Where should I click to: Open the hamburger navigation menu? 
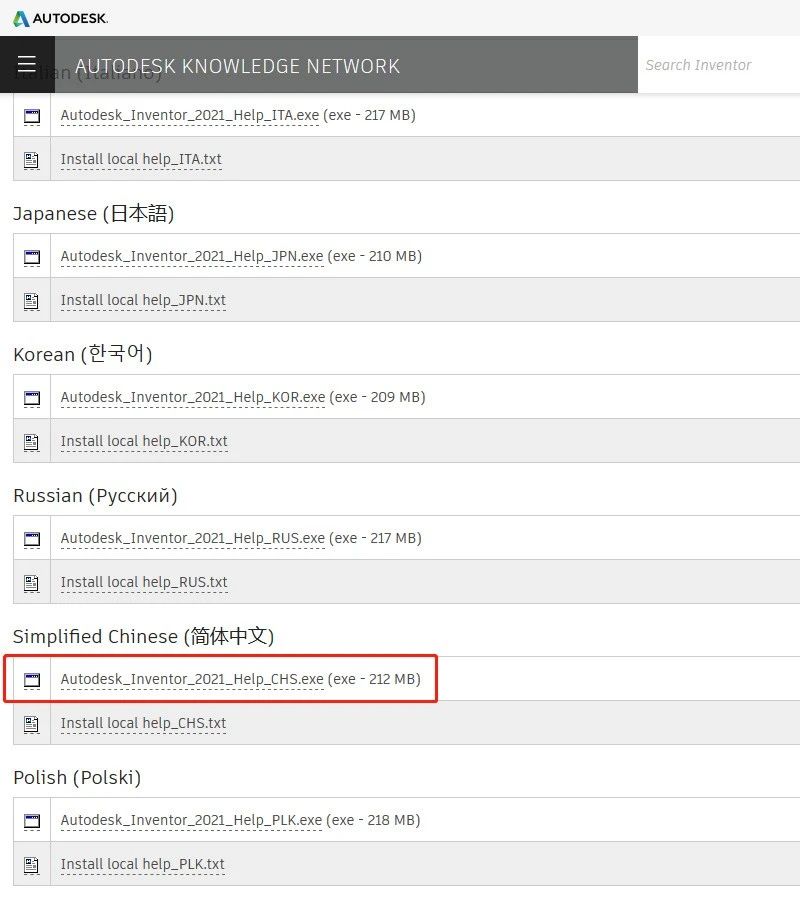26,64
